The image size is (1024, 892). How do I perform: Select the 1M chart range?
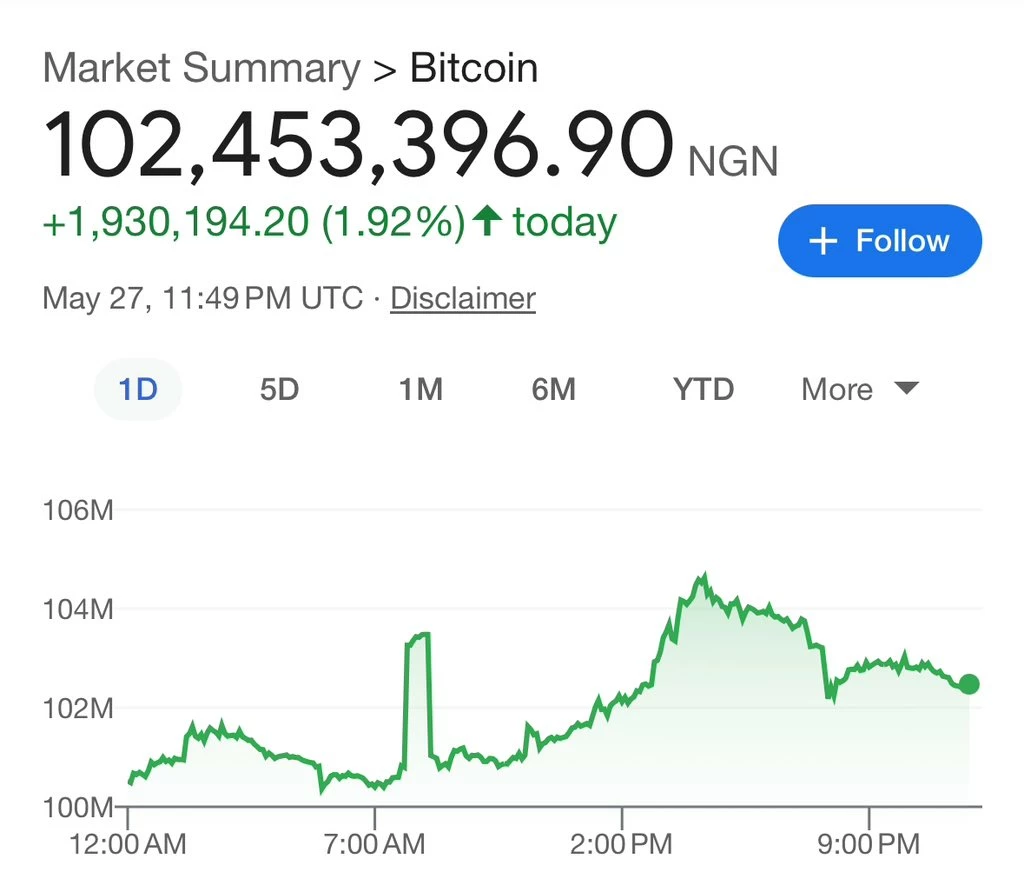[421, 389]
